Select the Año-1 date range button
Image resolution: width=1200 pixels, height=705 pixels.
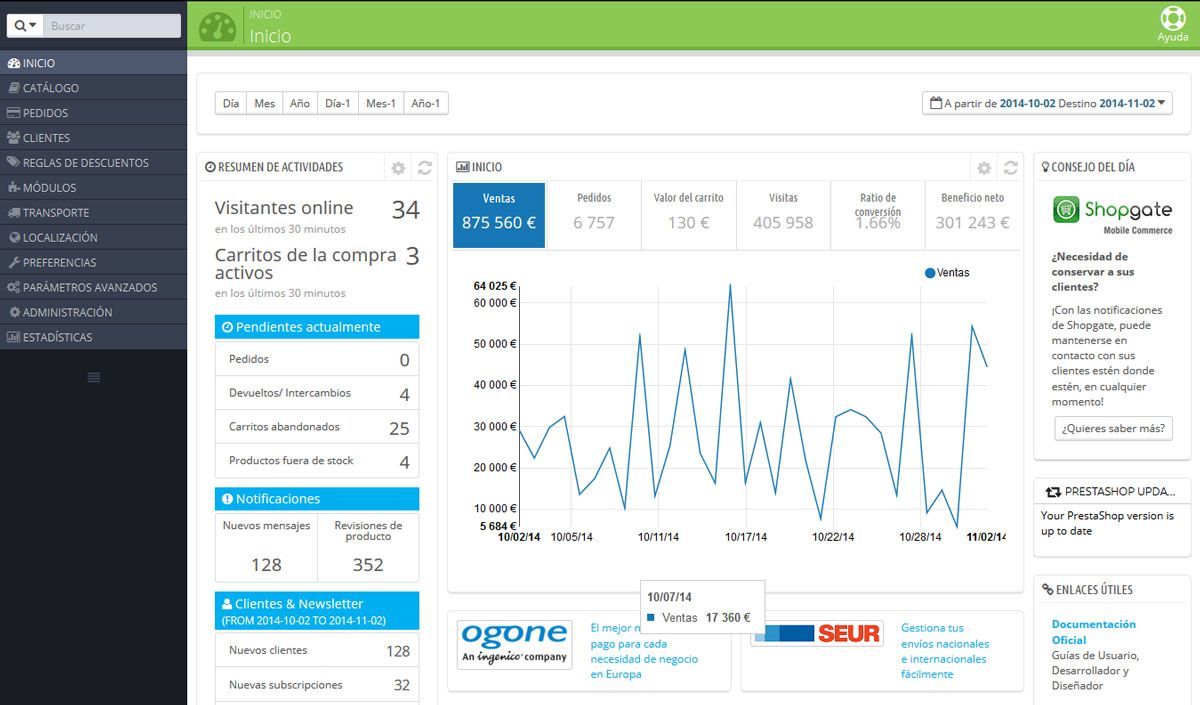point(426,103)
